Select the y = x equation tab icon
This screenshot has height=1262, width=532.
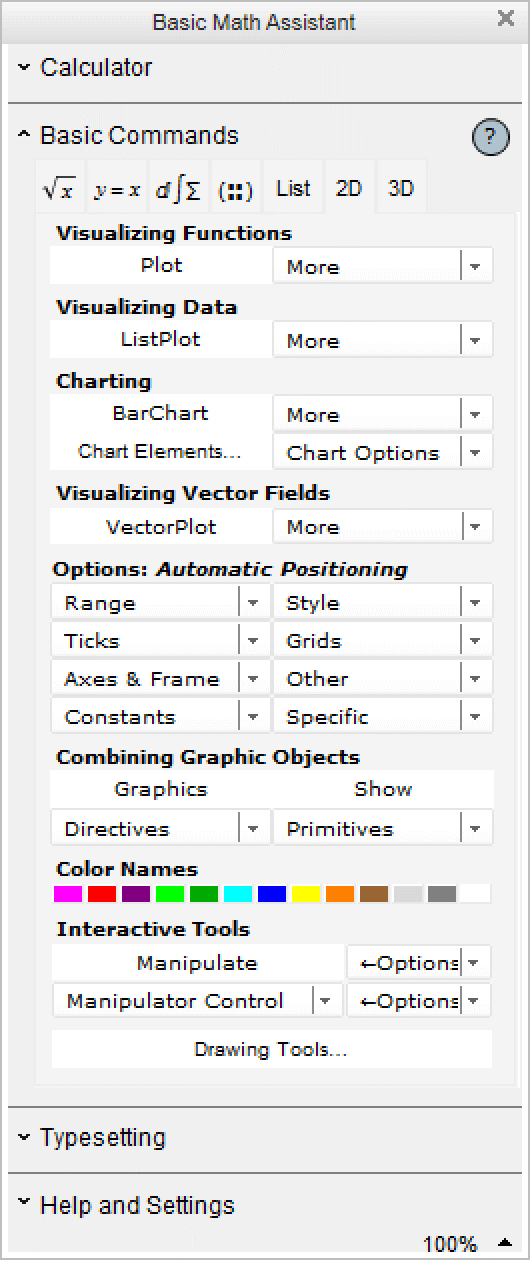[x=117, y=188]
